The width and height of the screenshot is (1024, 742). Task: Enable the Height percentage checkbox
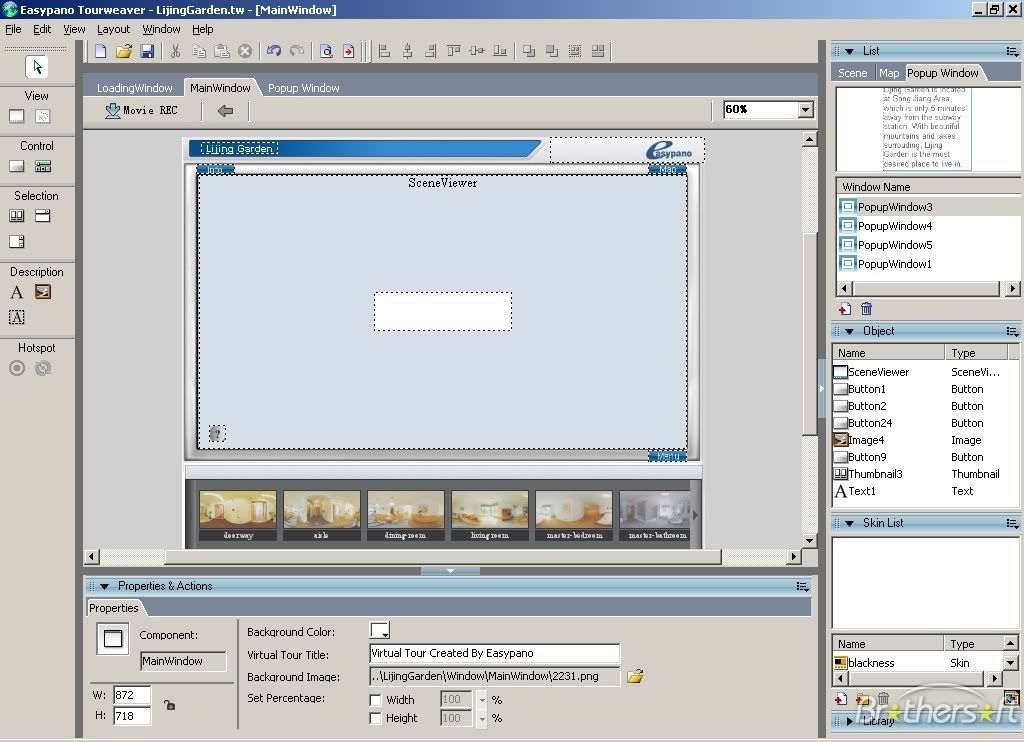click(377, 718)
